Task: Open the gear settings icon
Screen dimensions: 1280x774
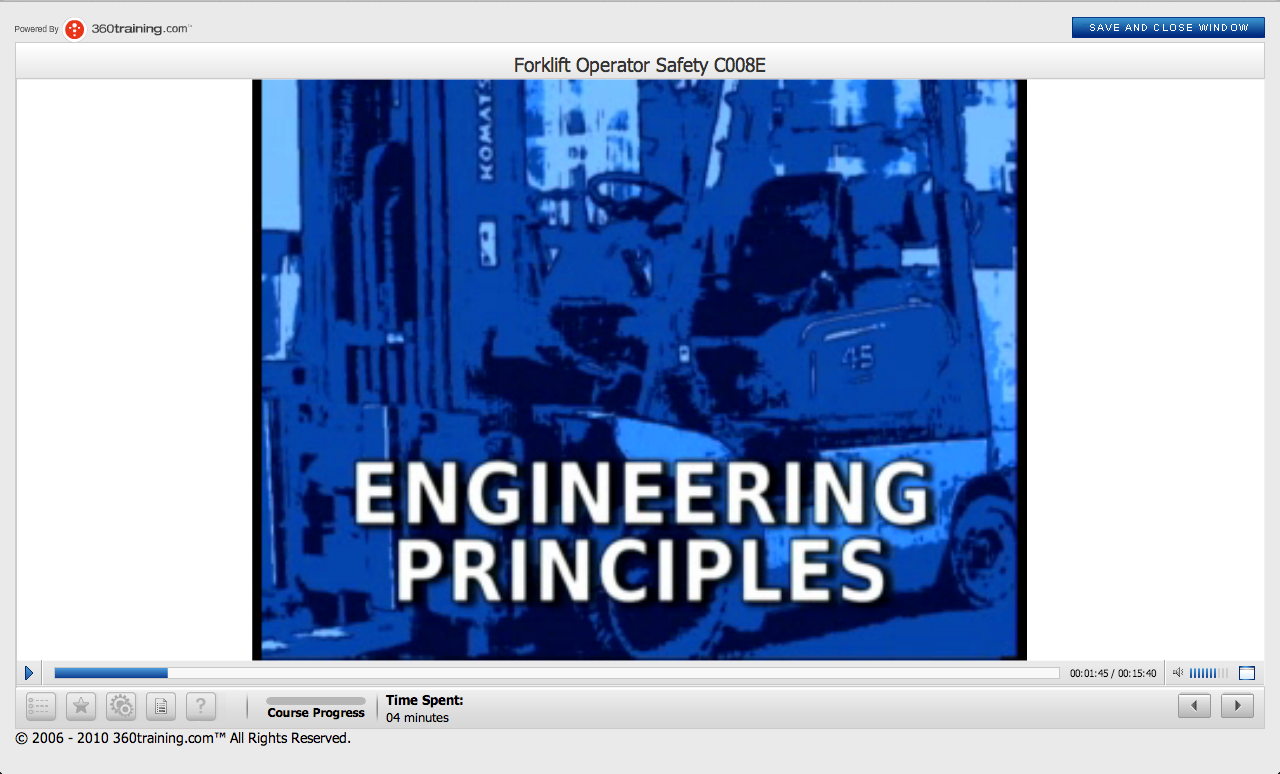Action: click(x=121, y=706)
